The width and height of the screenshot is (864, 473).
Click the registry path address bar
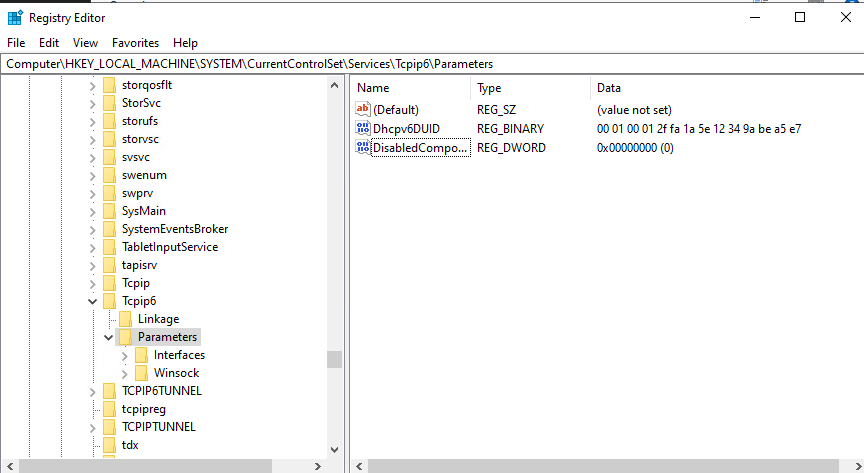point(430,64)
